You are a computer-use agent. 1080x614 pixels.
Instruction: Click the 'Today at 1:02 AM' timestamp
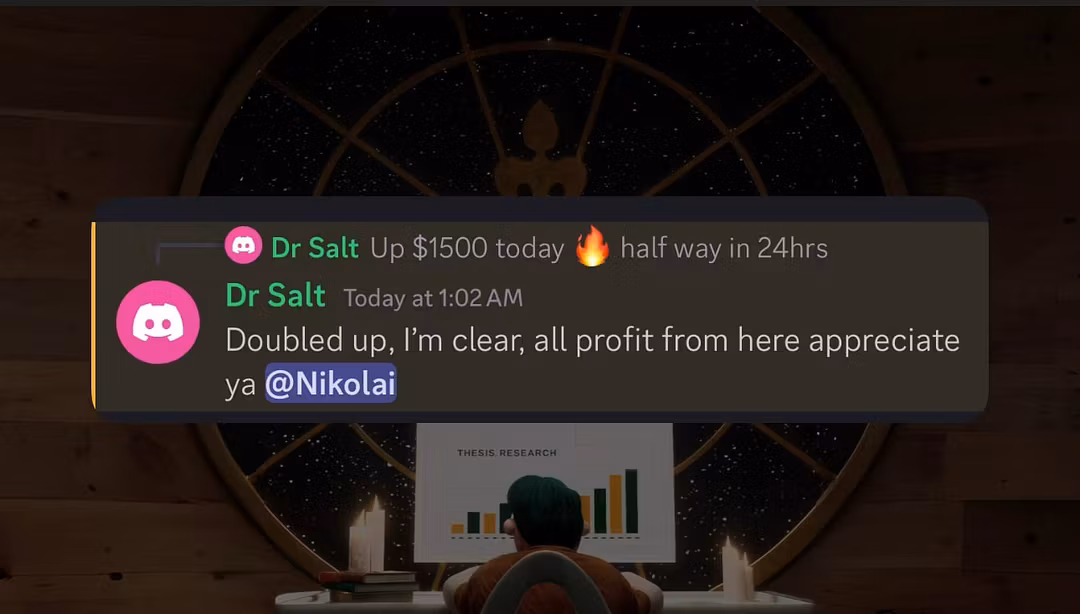coord(433,298)
